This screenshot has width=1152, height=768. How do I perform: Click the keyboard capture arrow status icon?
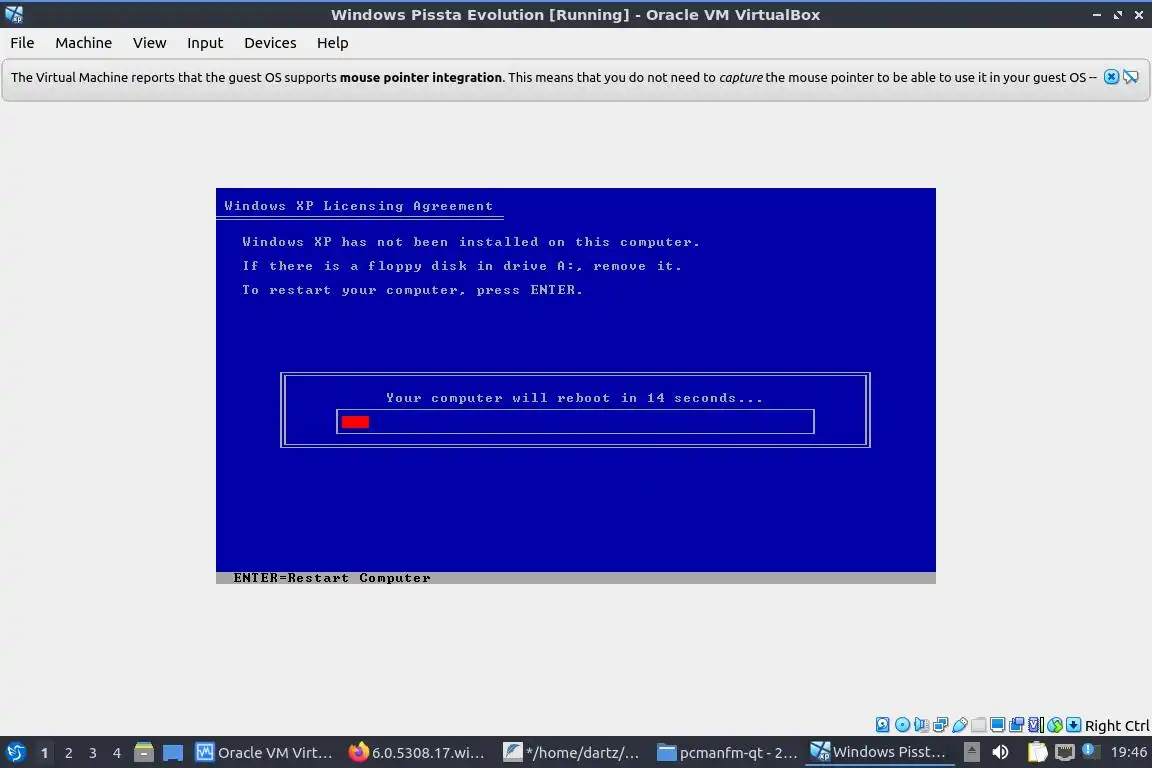[1073, 725]
